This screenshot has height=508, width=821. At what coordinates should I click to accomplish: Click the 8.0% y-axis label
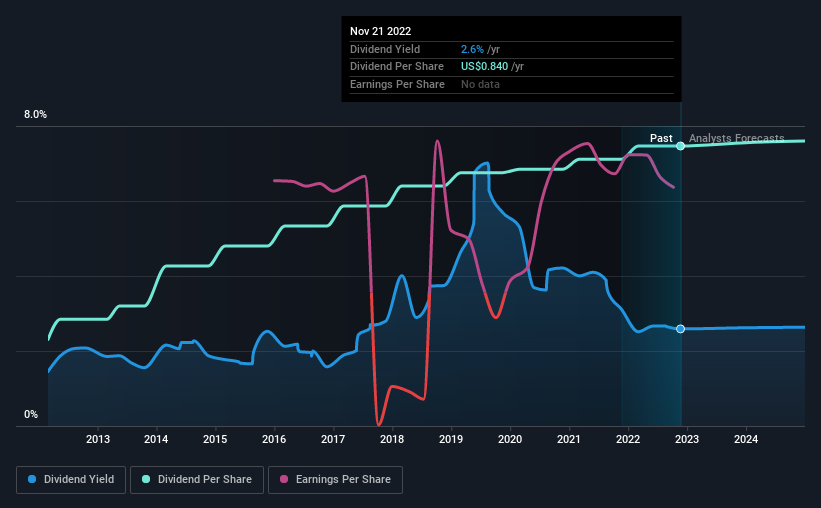(36, 115)
